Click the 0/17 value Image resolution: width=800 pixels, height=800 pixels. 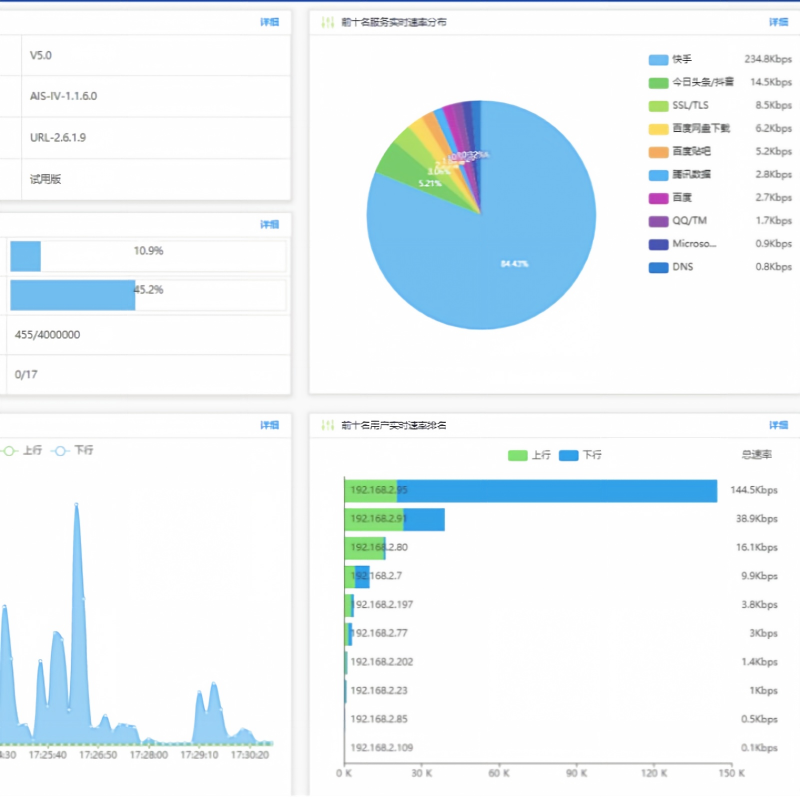coord(26,374)
